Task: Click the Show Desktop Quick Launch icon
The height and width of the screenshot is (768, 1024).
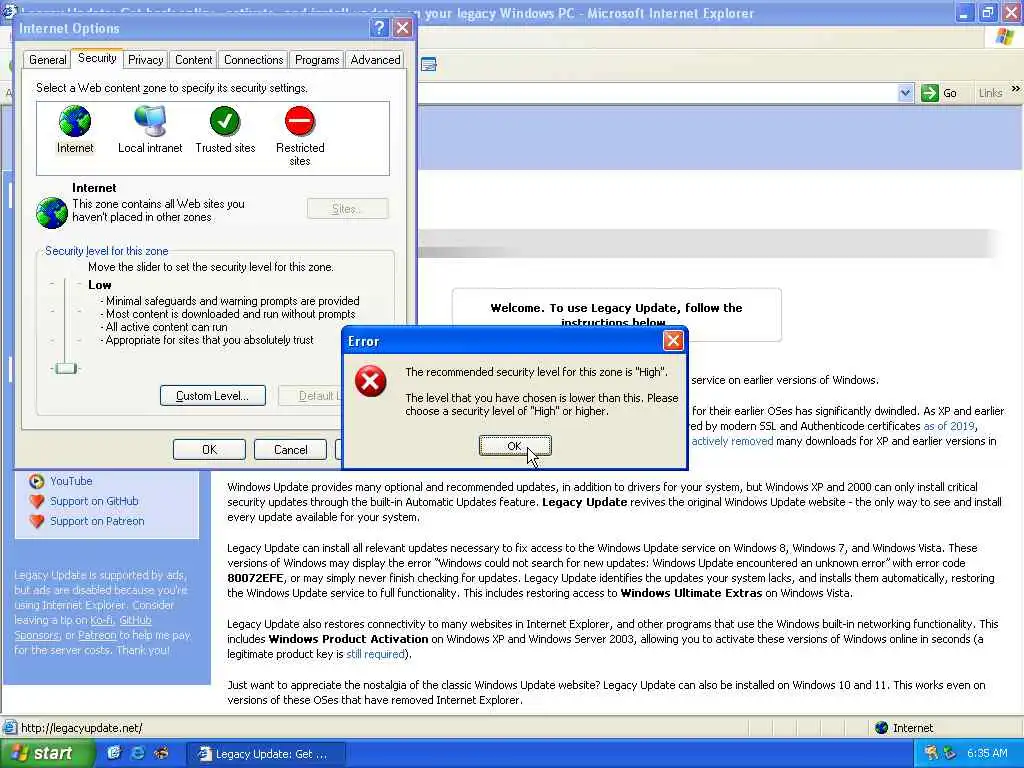Action: click(114, 753)
